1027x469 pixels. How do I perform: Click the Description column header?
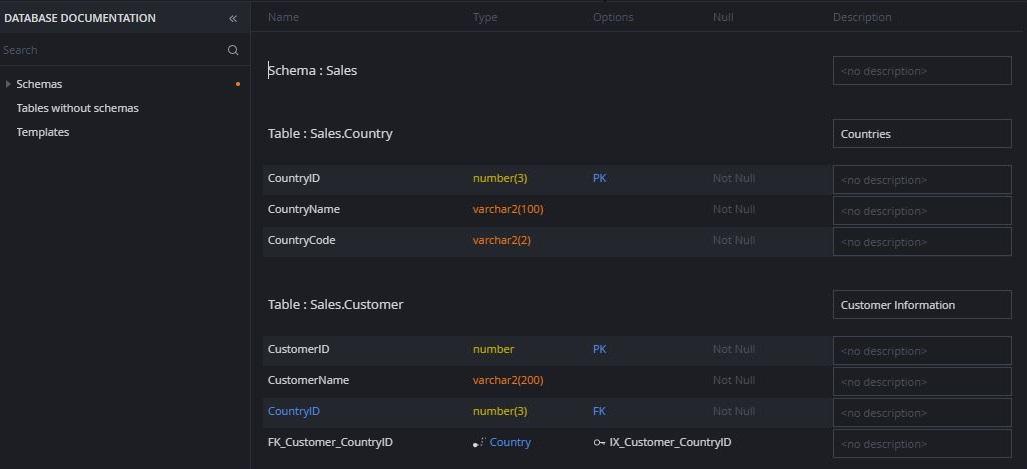coord(862,17)
